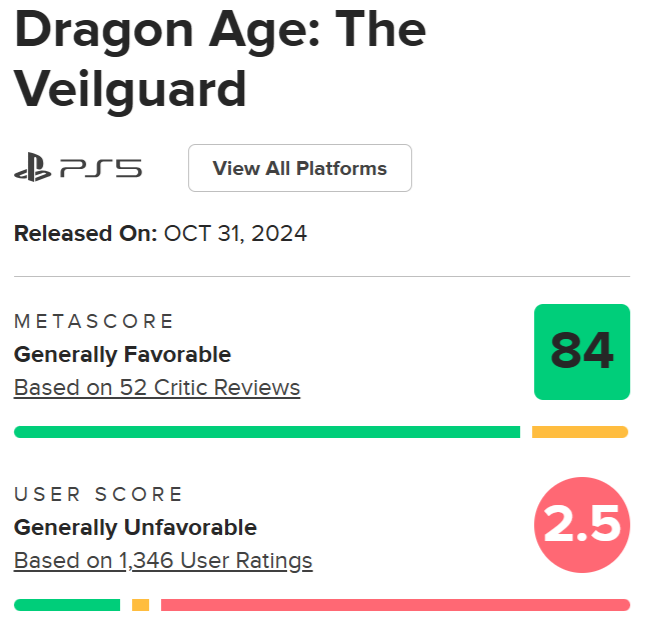Click the Released On label

click(x=85, y=234)
